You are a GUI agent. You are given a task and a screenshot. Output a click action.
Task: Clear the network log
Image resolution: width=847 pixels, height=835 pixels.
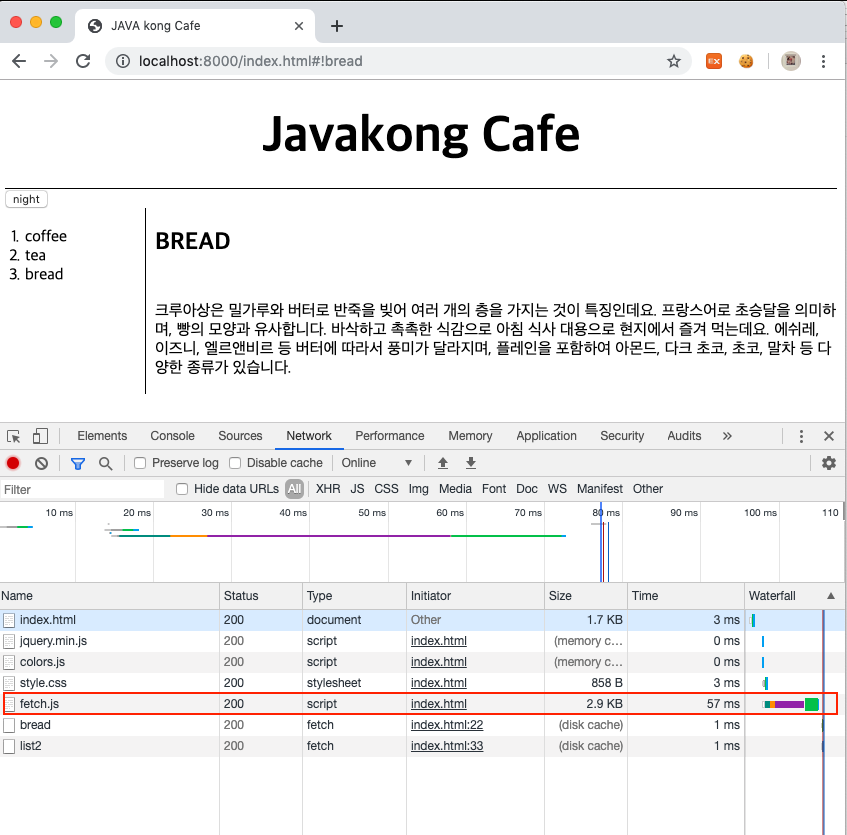(42, 463)
